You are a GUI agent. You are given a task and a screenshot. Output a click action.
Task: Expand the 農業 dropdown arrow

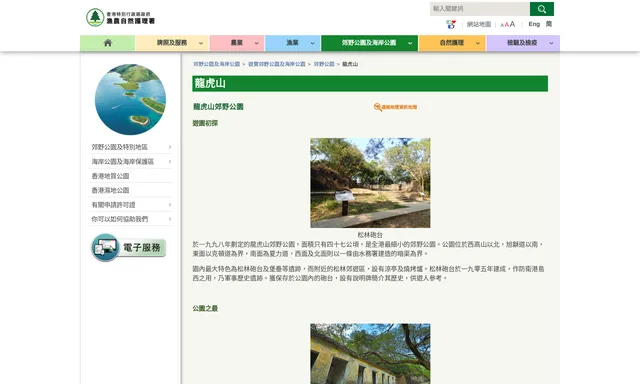coord(256,43)
